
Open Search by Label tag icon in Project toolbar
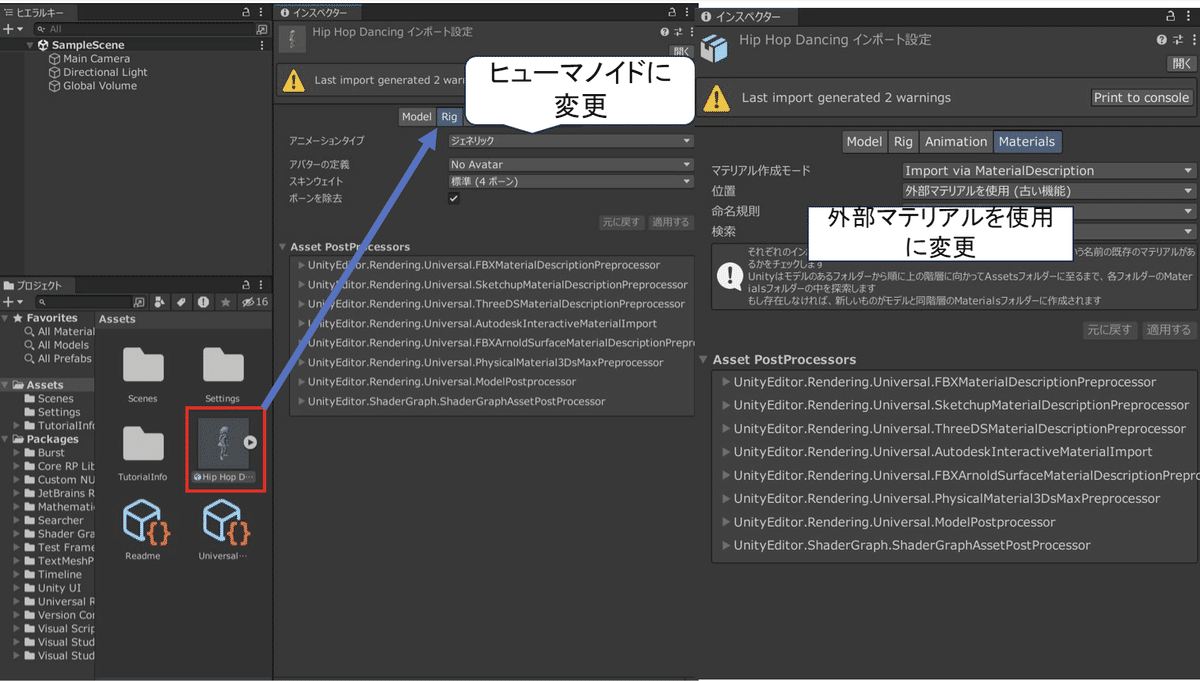(x=182, y=301)
